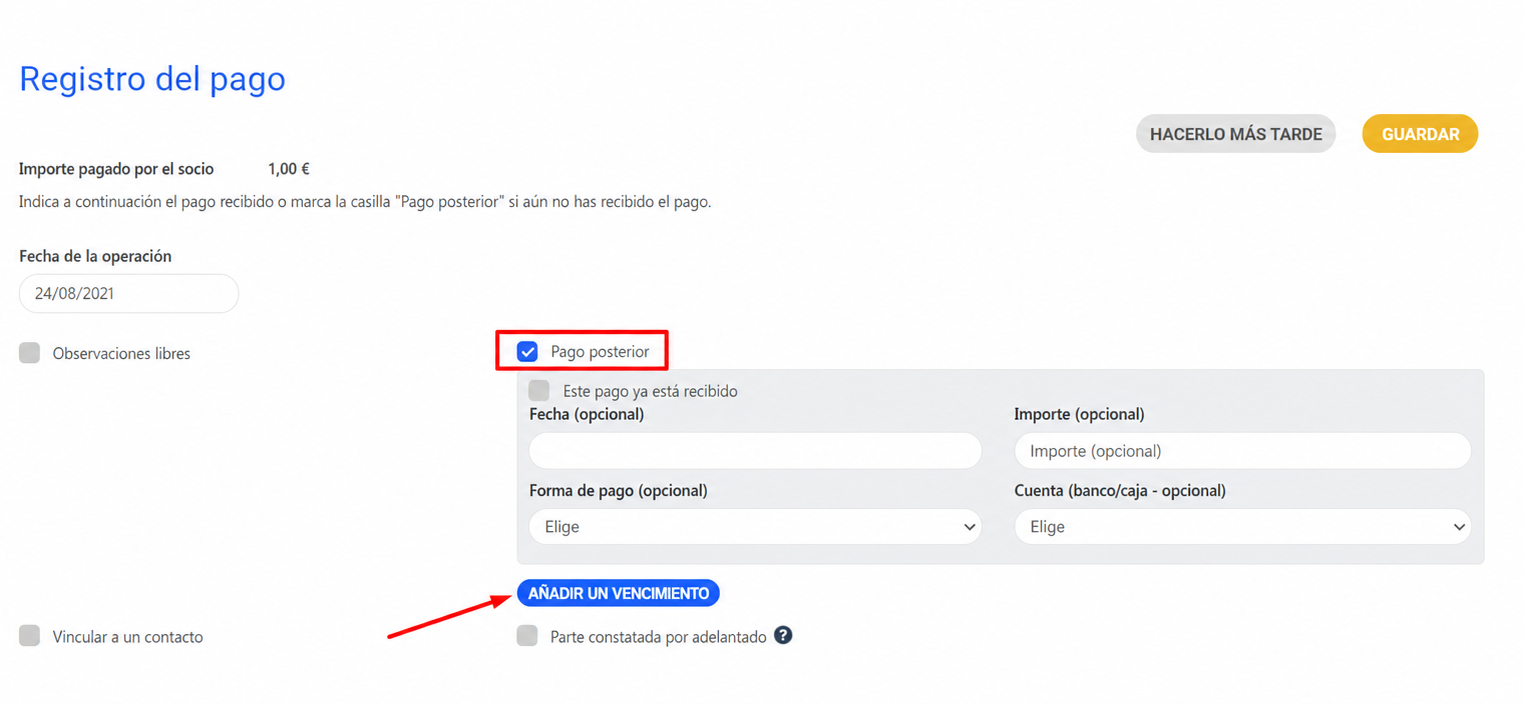Image resolution: width=1524 pixels, height=704 pixels.
Task: Click the help question mark icon
Action: point(783,635)
